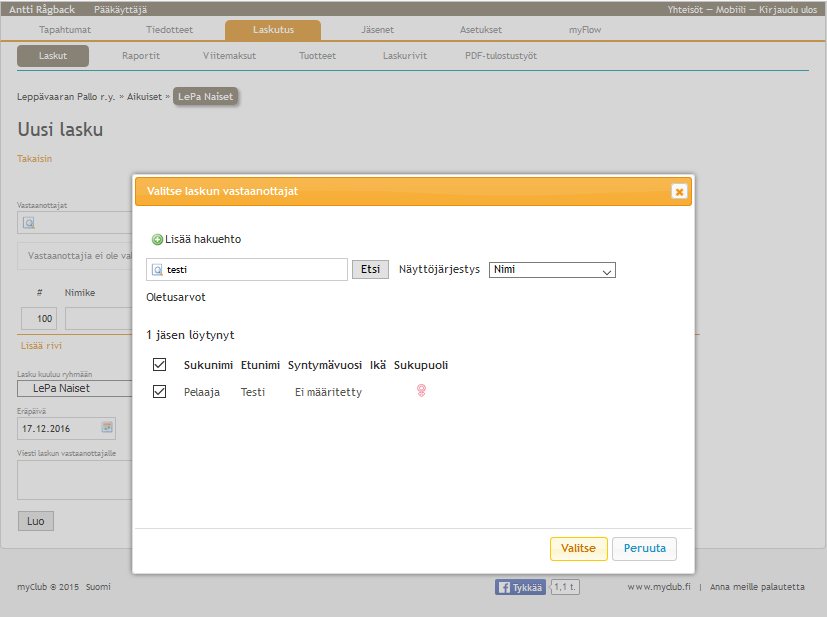Click the Facebook Tykkää icon button
The image size is (827, 617).
(520, 587)
